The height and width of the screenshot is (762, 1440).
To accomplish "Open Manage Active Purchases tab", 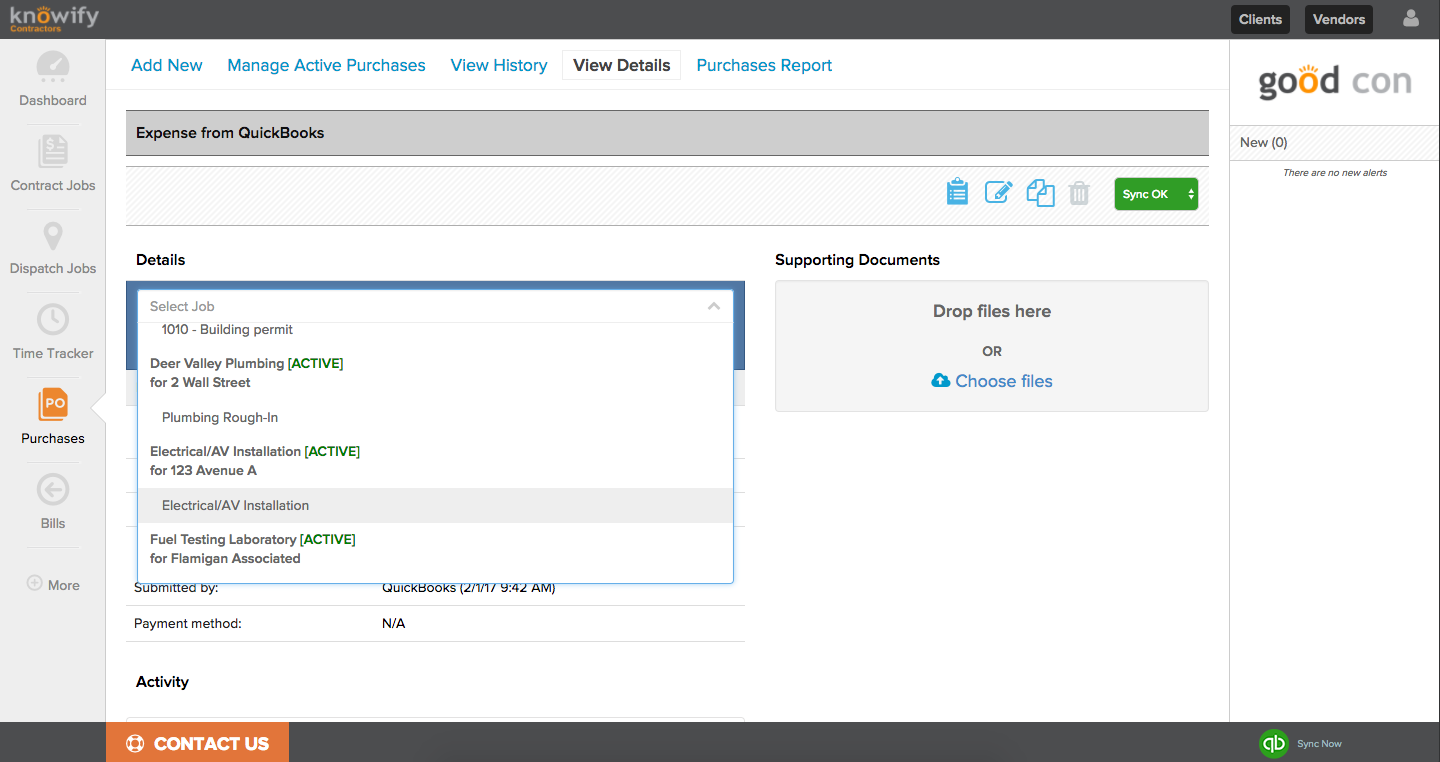I will [x=326, y=65].
